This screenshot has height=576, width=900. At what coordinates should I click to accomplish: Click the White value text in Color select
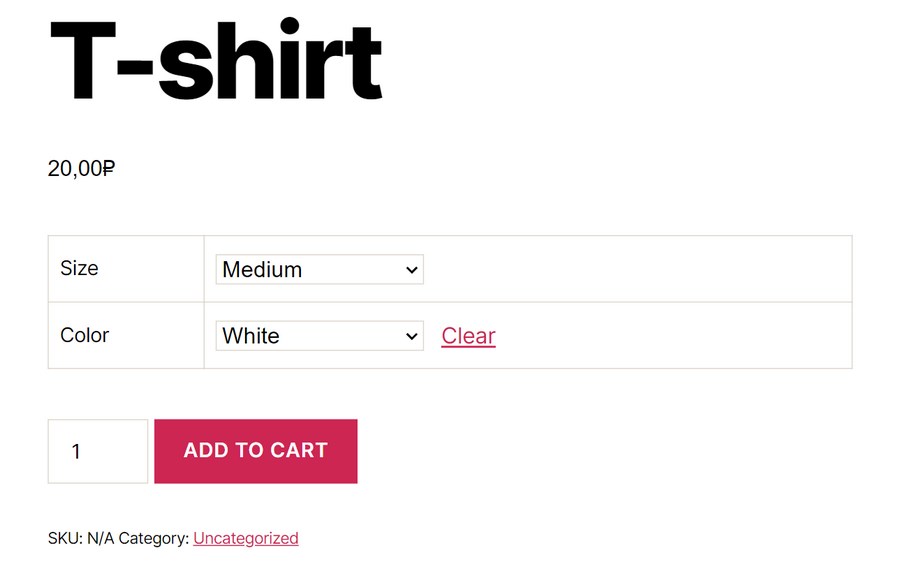[x=251, y=336]
